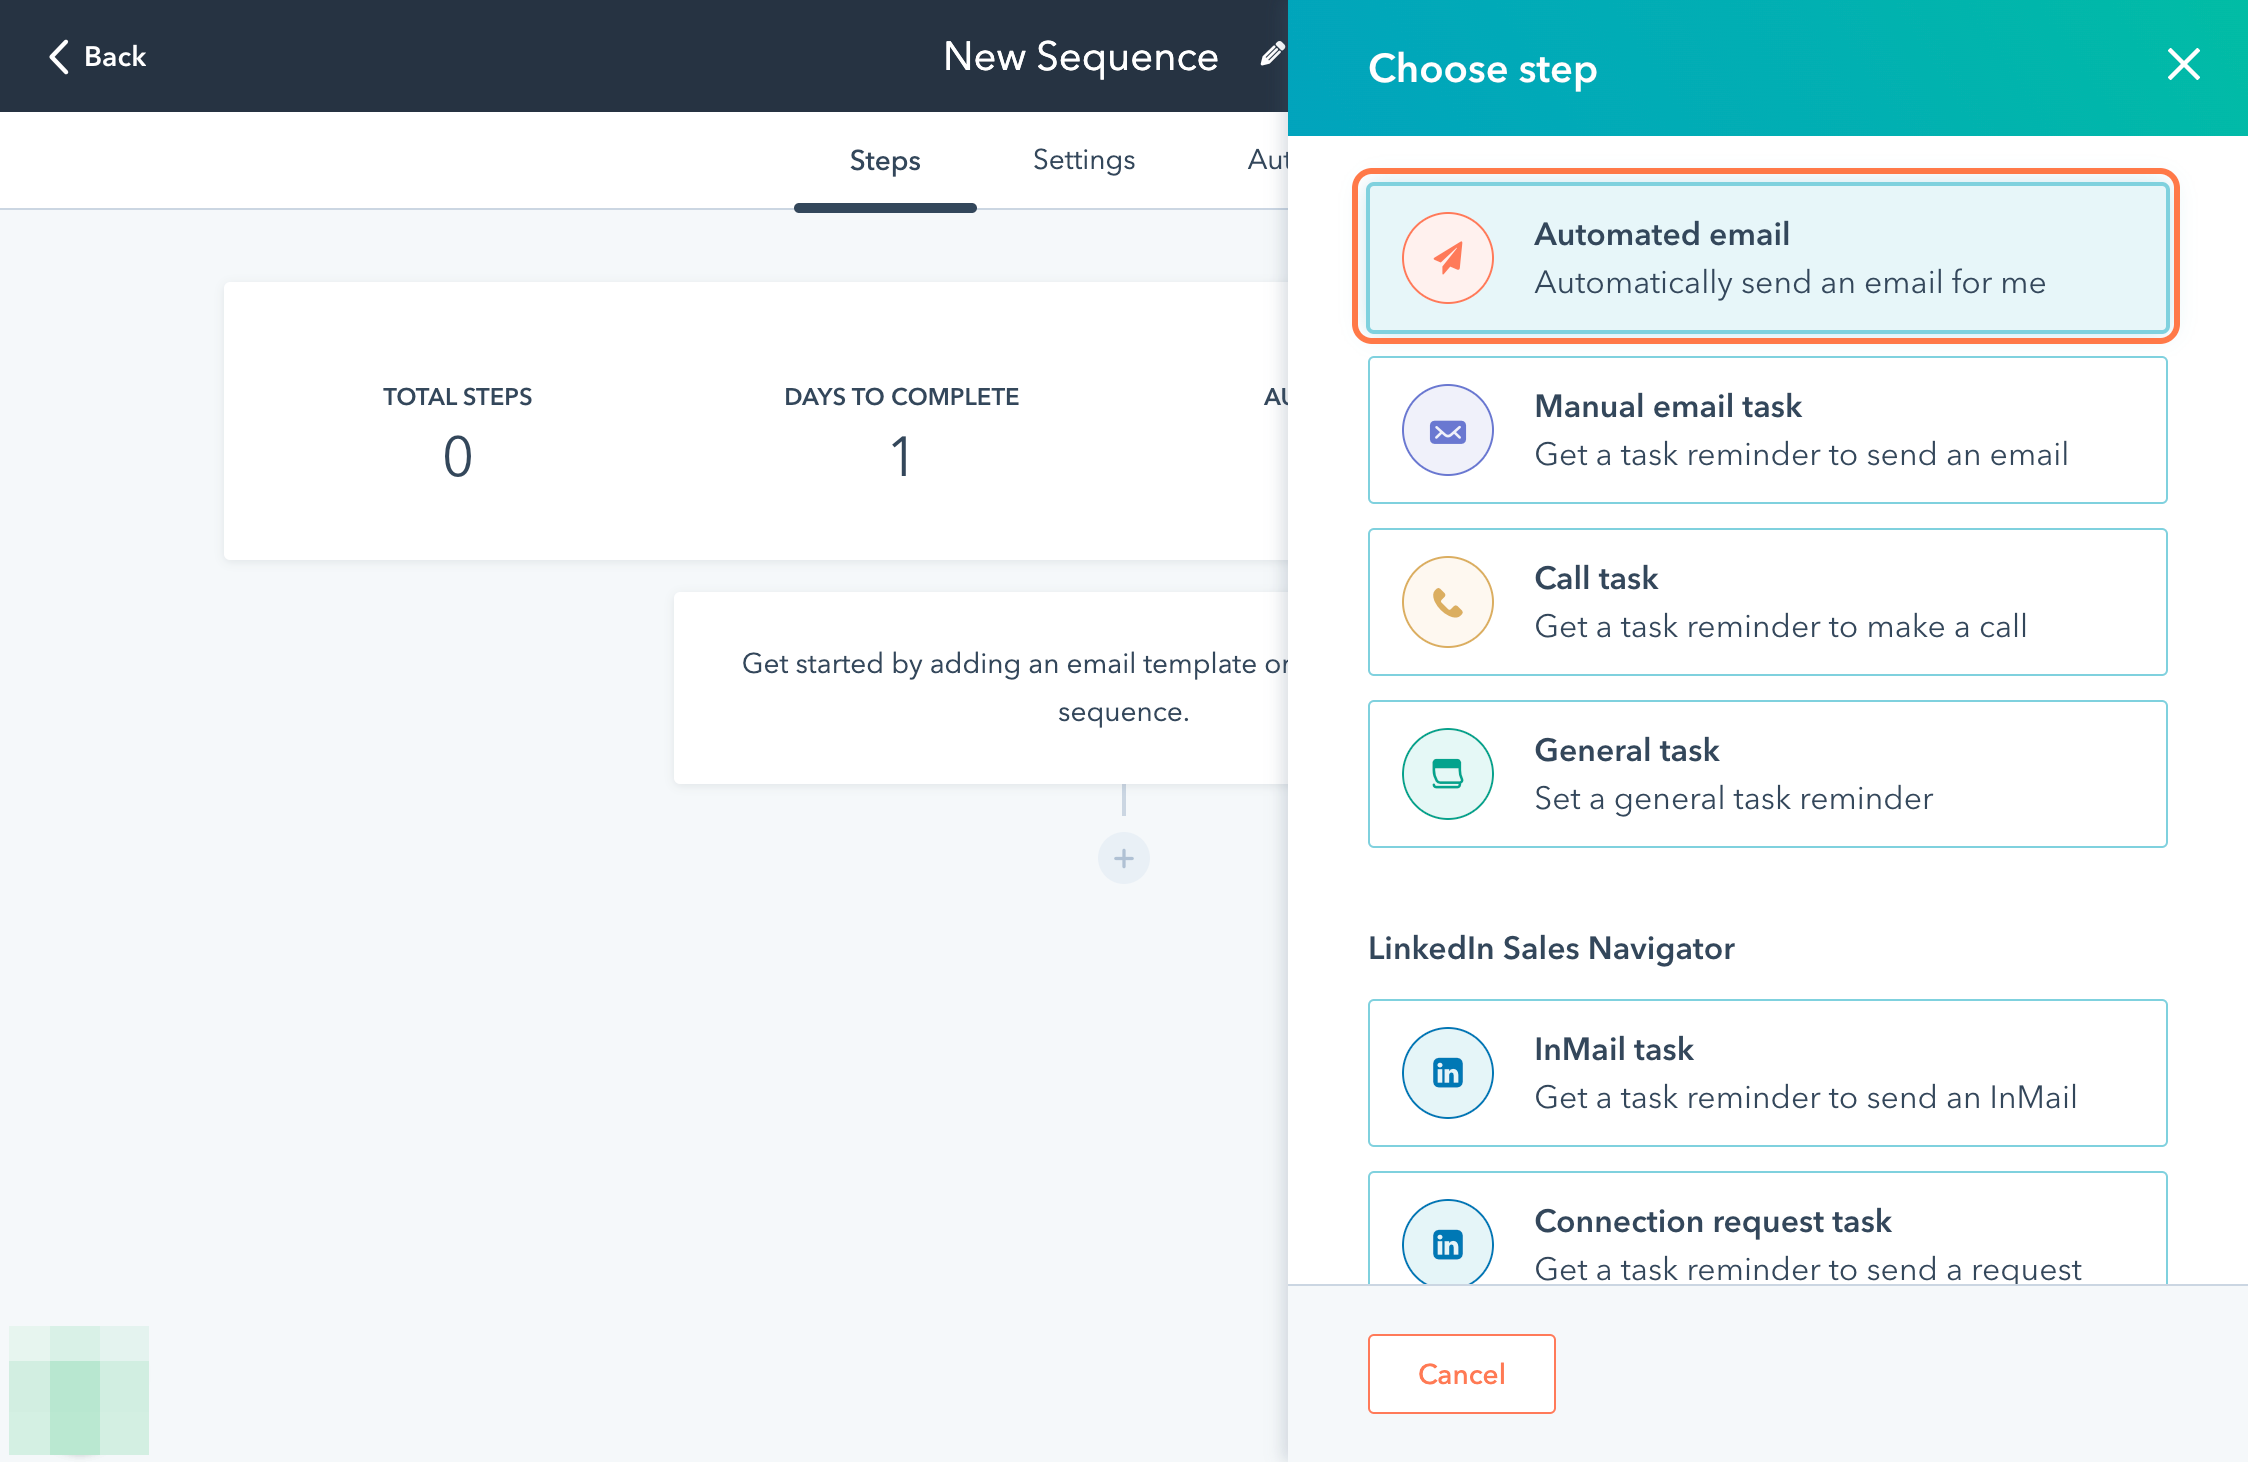Click 'Set a general task reminder' text

[x=1733, y=798]
